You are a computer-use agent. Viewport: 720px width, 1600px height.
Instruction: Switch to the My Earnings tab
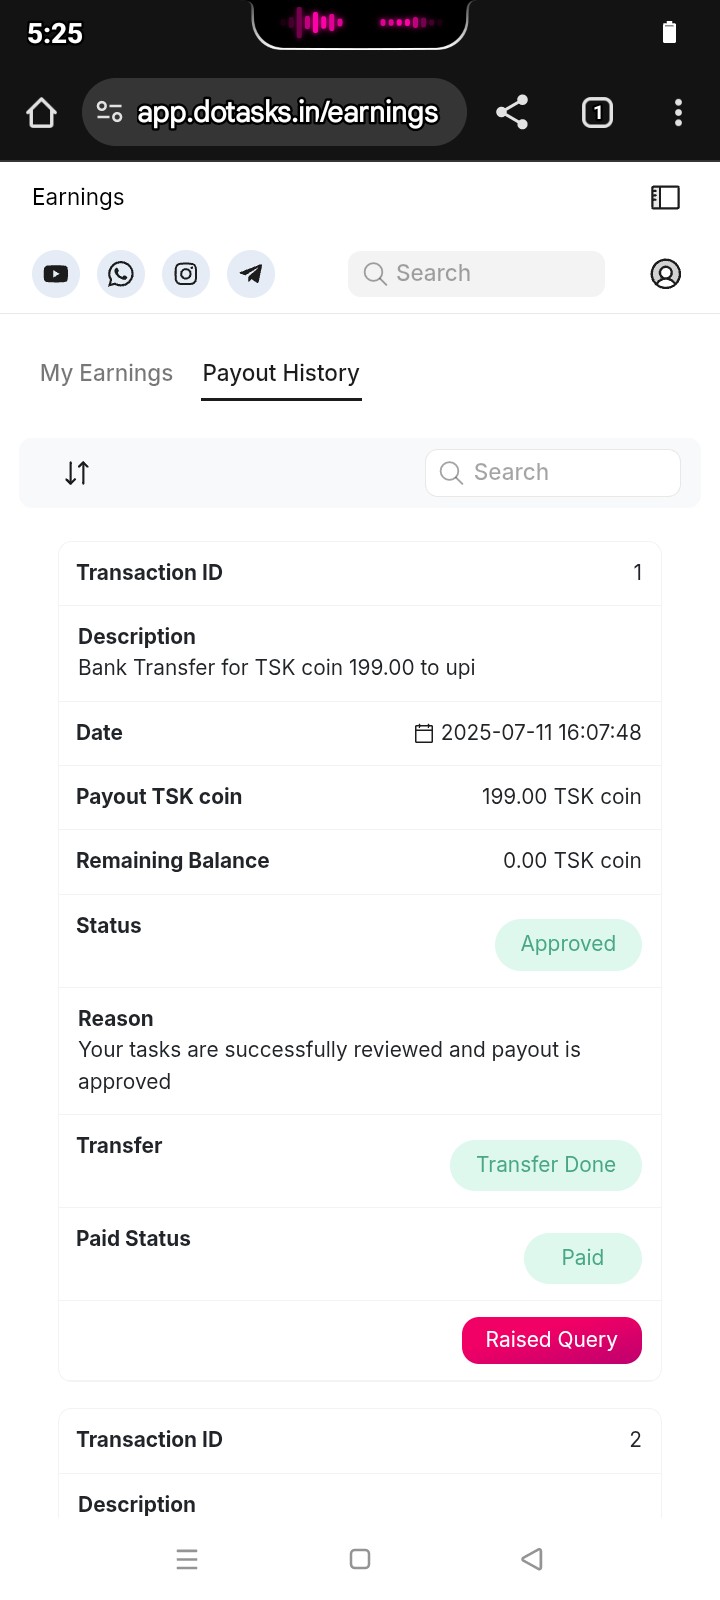click(106, 373)
